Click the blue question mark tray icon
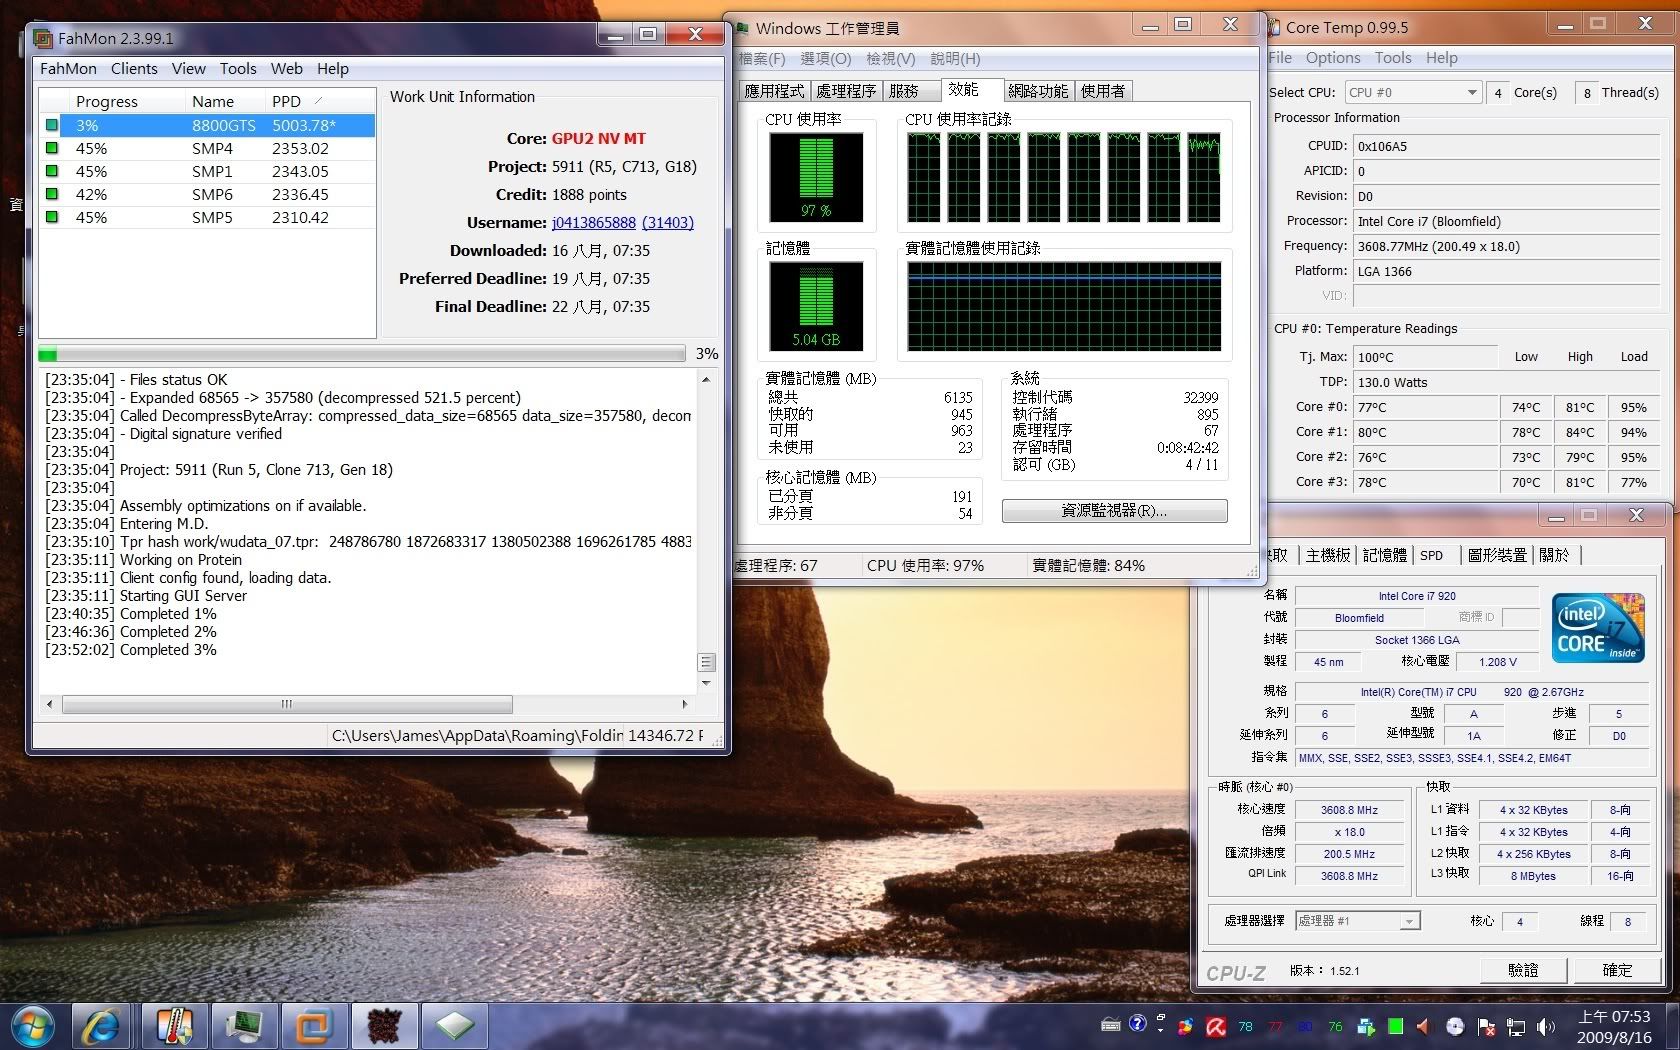Screen dimensions: 1680x1050 pyautogui.click(x=1138, y=1024)
